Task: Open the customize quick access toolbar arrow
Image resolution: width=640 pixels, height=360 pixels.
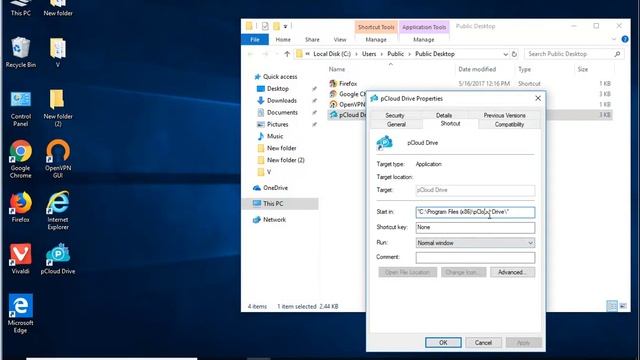Action: 285,27
